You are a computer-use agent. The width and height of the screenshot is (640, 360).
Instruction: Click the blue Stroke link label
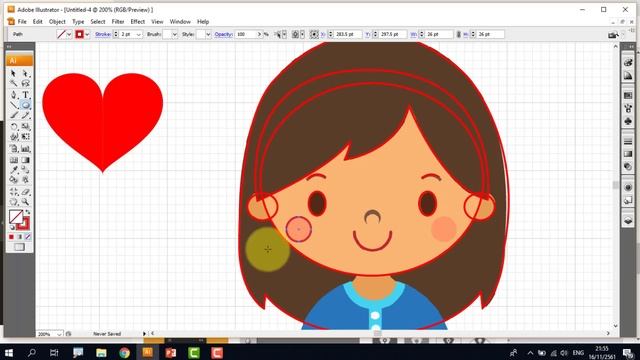pyautogui.click(x=103, y=34)
